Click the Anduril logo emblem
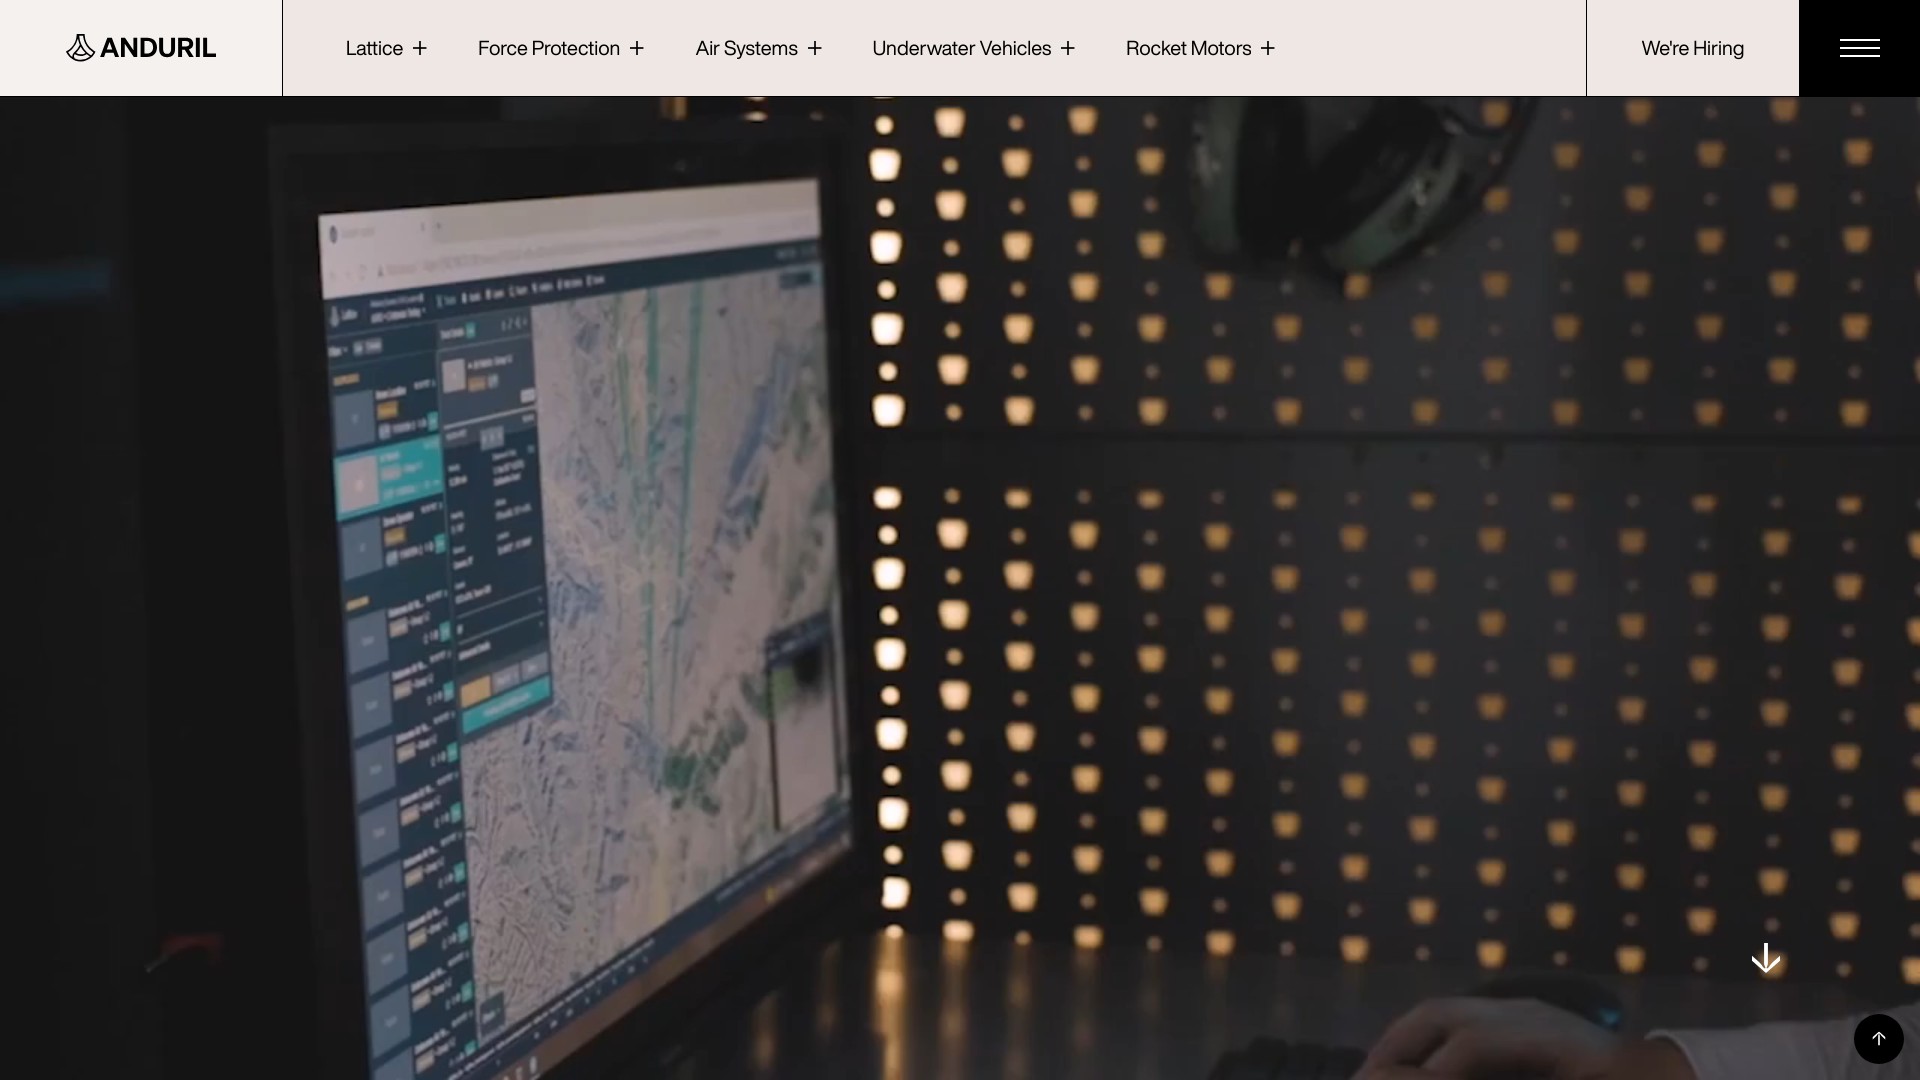This screenshot has width=1920, height=1080. coord(80,48)
